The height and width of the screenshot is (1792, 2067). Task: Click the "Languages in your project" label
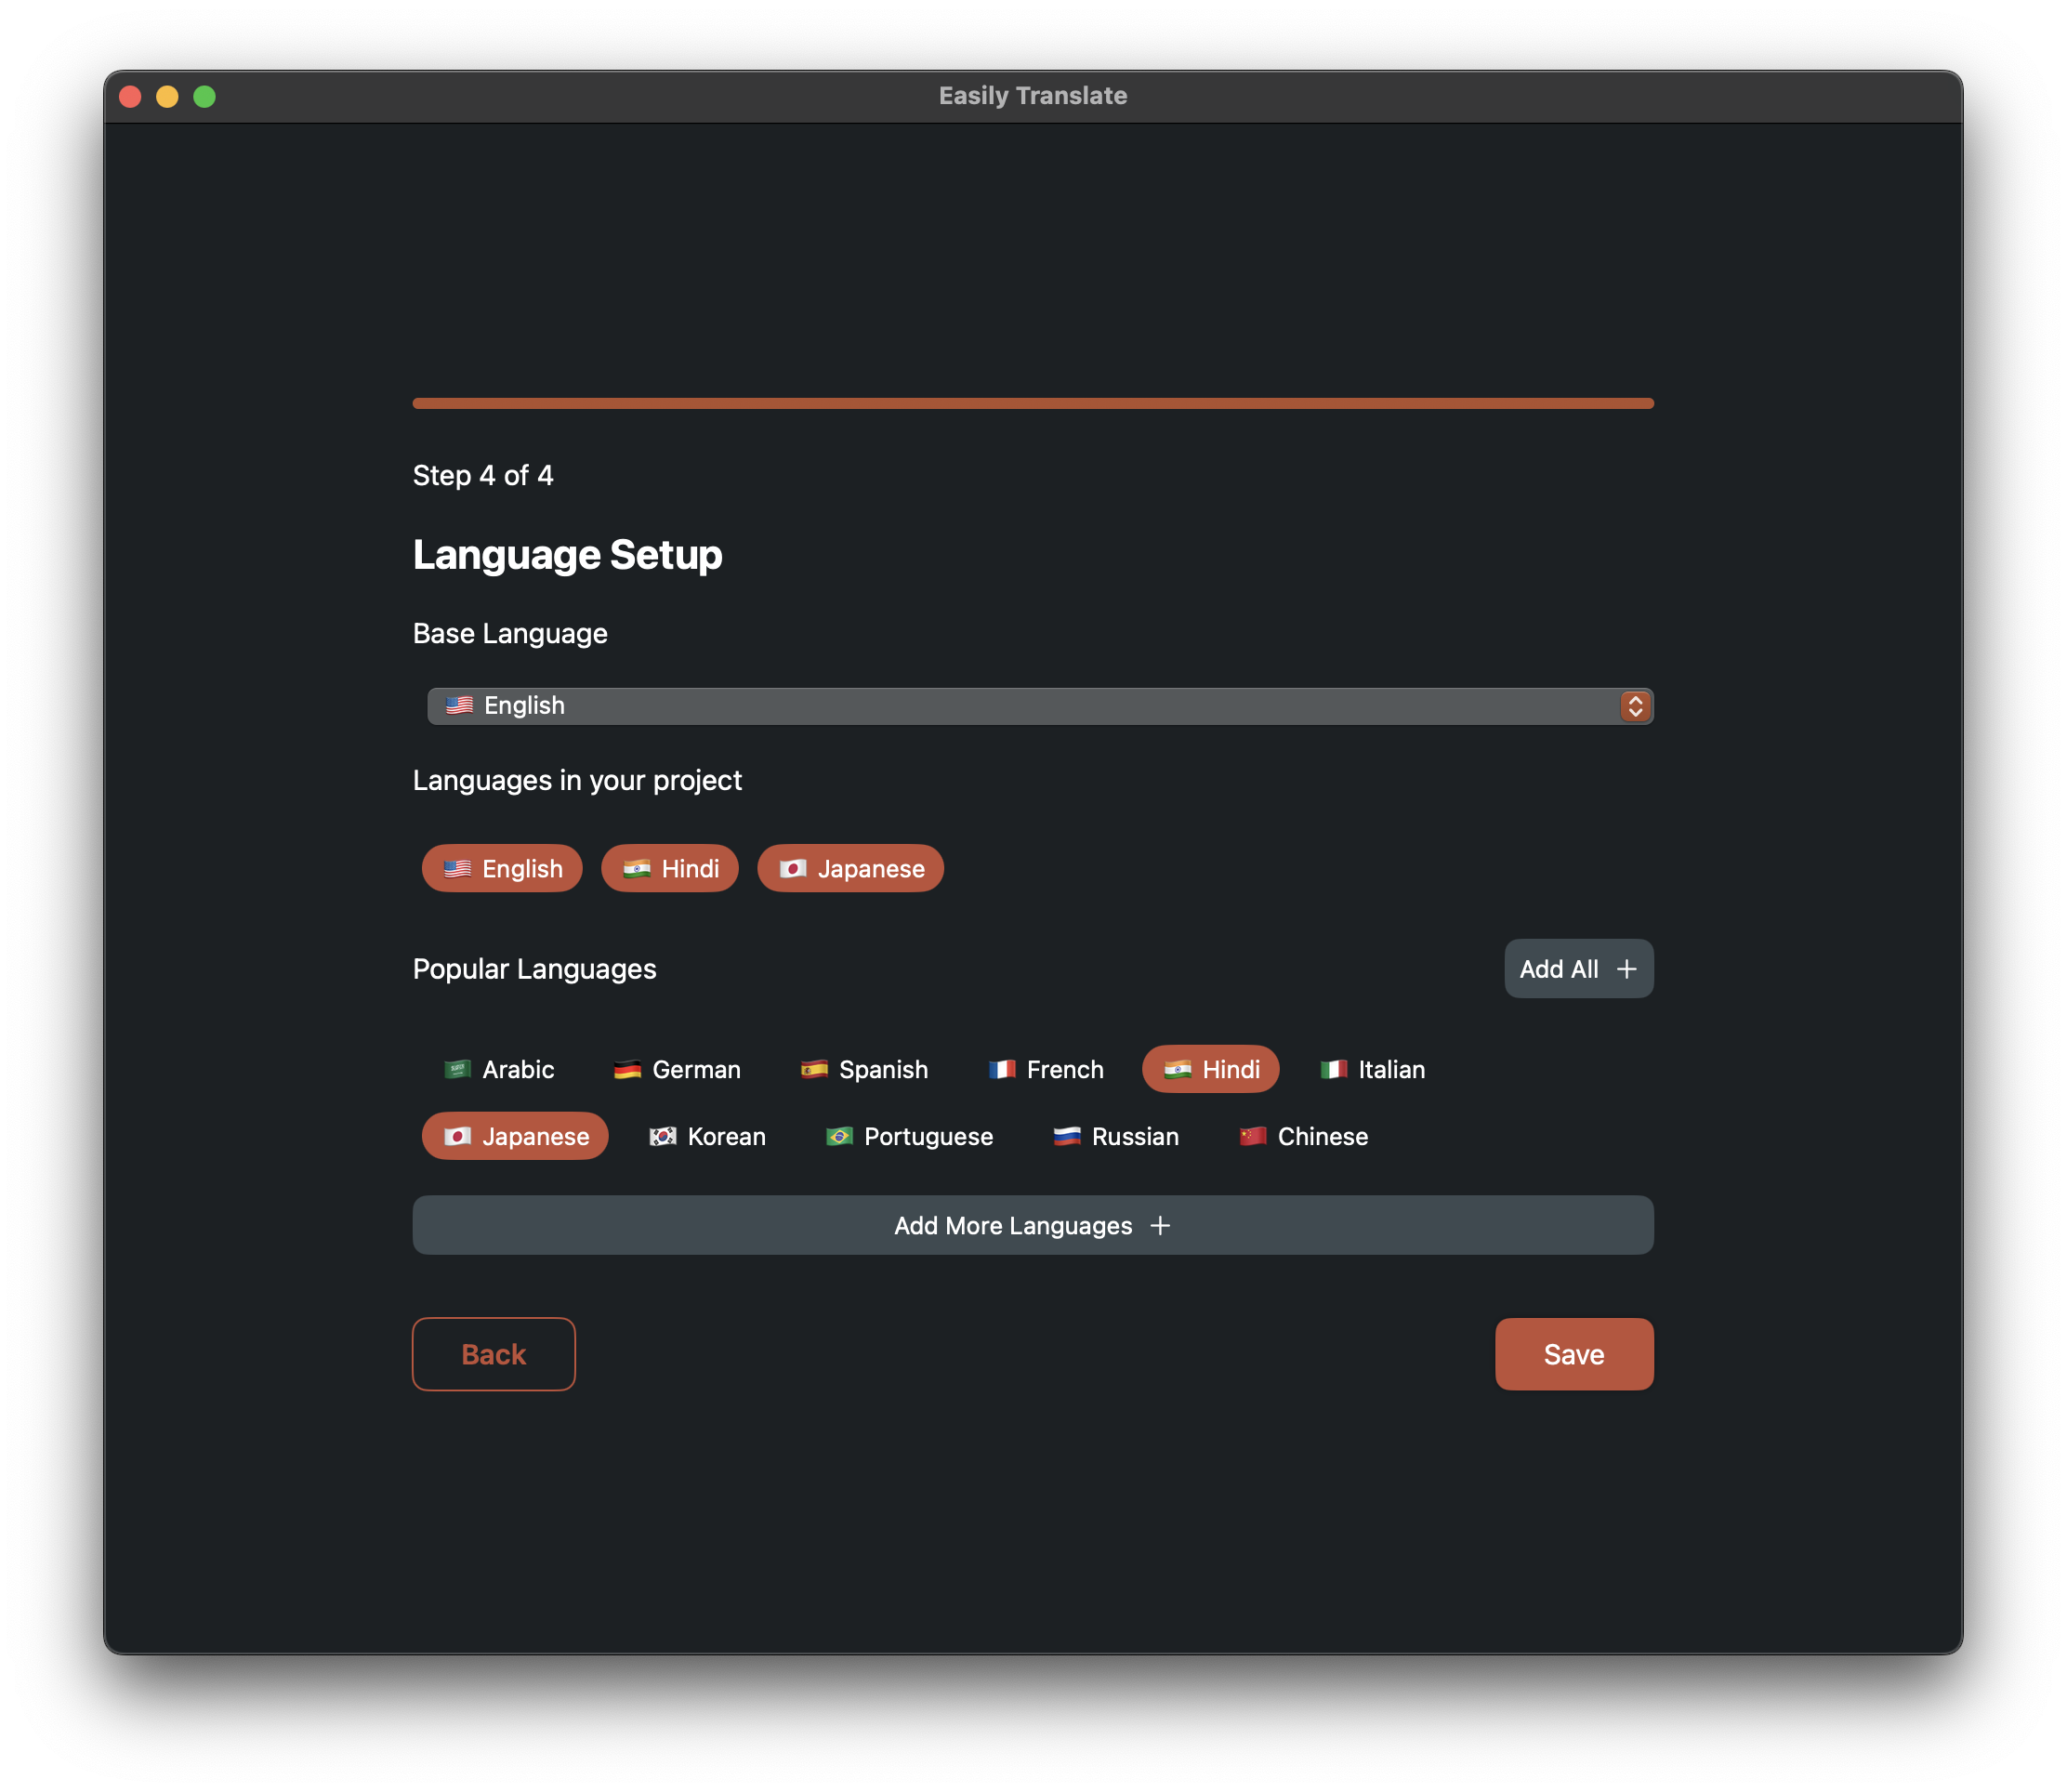click(x=577, y=780)
